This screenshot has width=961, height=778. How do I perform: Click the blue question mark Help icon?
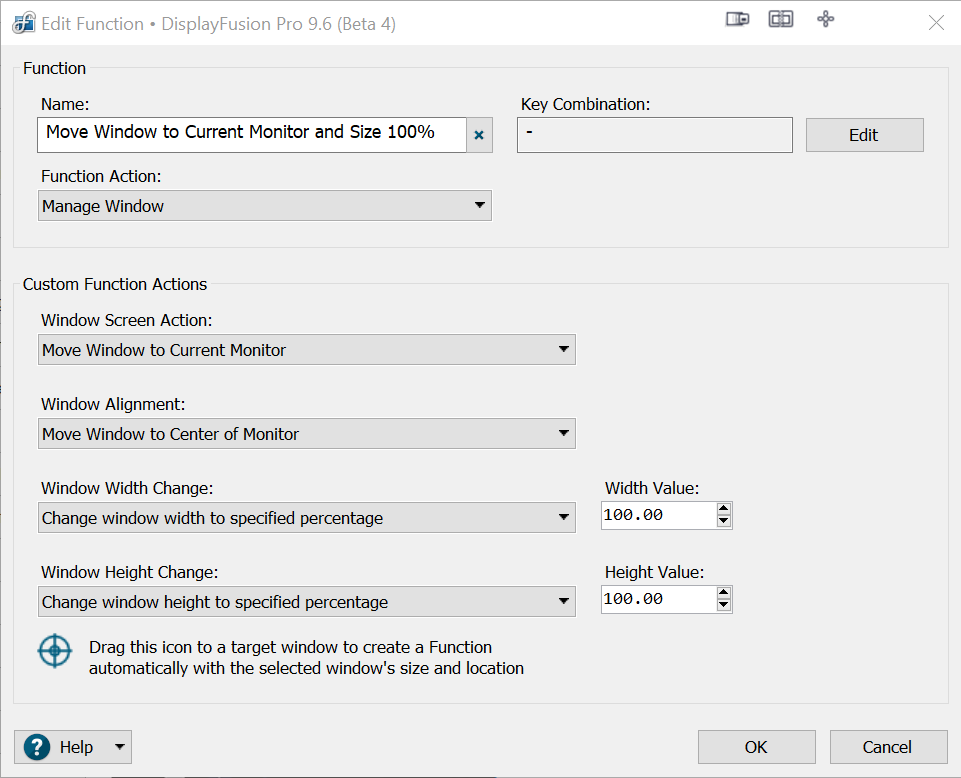pos(37,747)
